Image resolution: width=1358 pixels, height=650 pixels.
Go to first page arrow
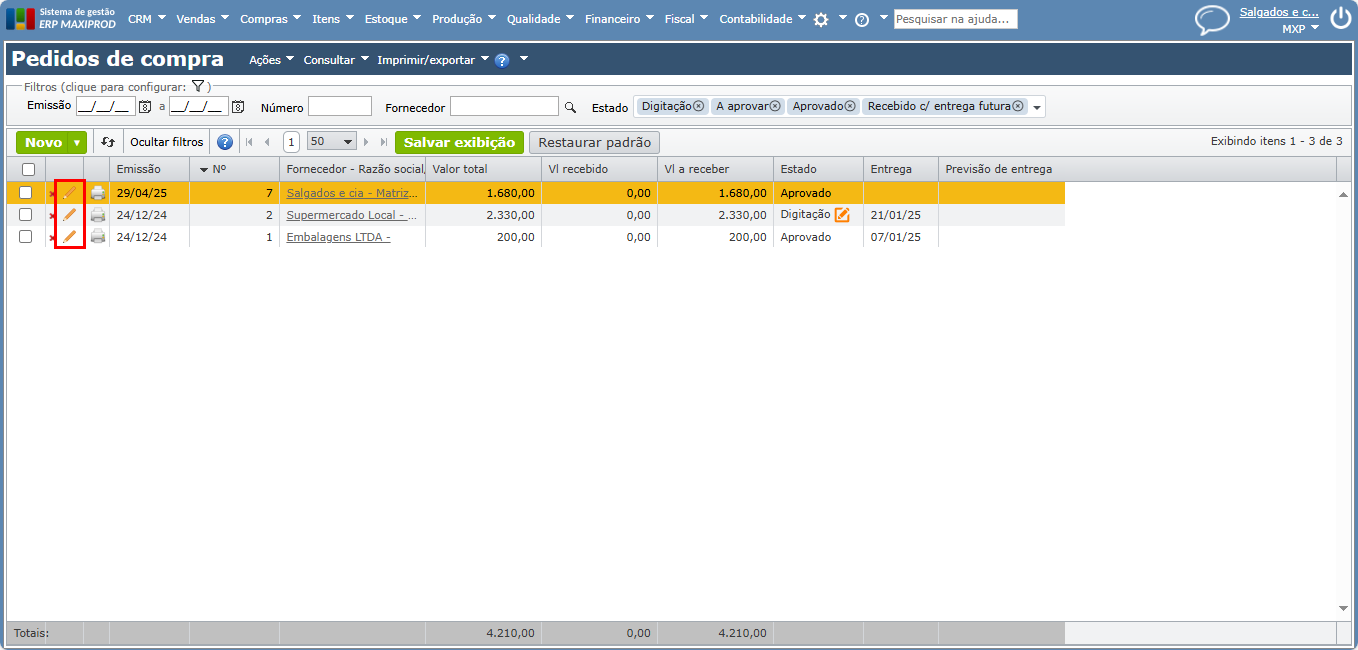(x=249, y=142)
